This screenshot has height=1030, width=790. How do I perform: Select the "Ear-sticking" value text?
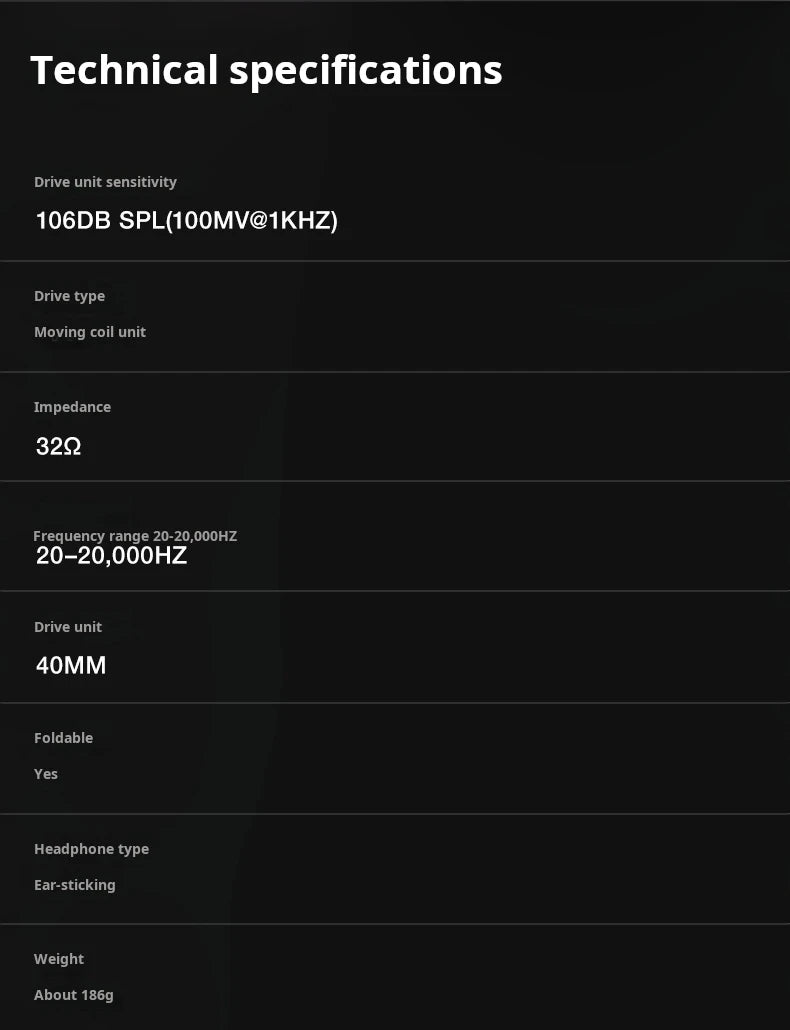75,885
